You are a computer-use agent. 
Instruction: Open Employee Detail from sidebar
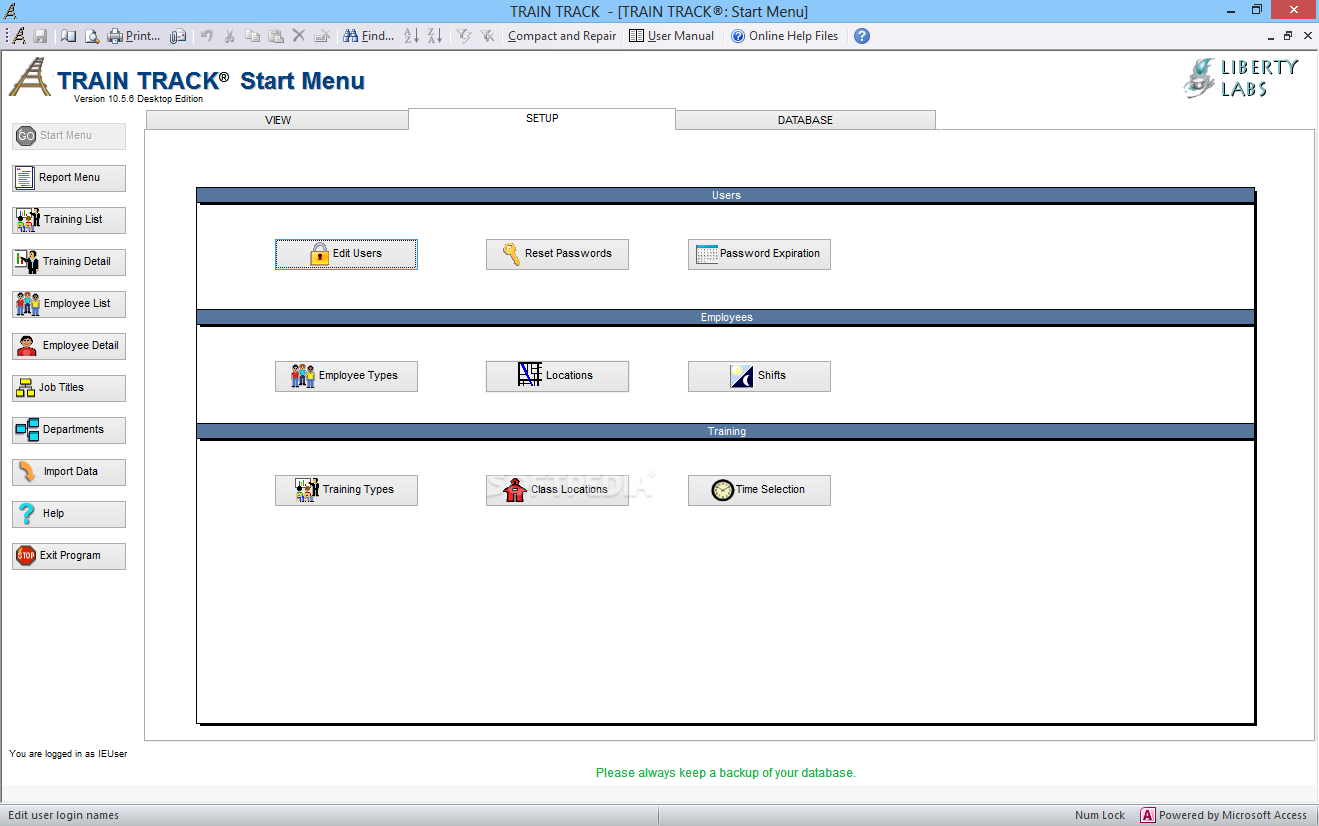click(x=69, y=346)
